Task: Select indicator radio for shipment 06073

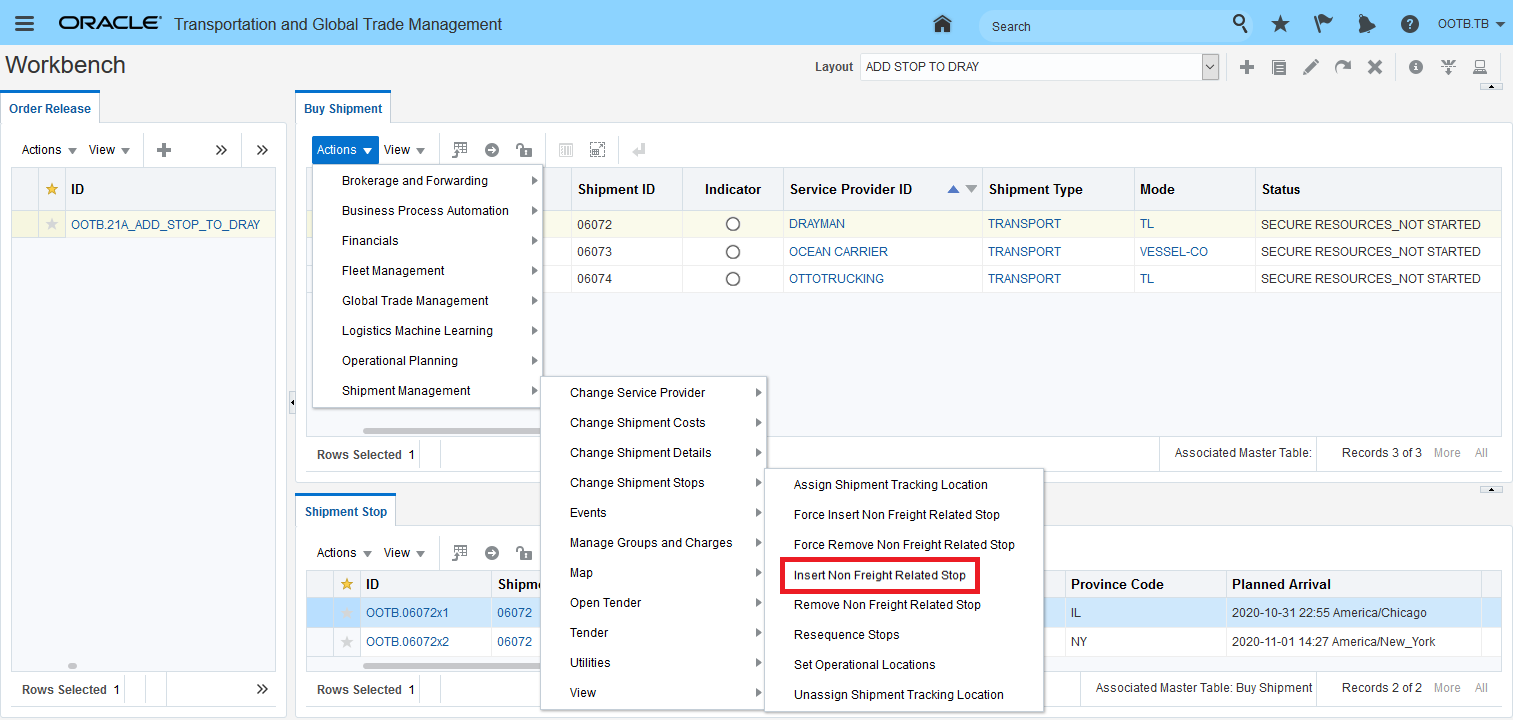Action: [733, 252]
